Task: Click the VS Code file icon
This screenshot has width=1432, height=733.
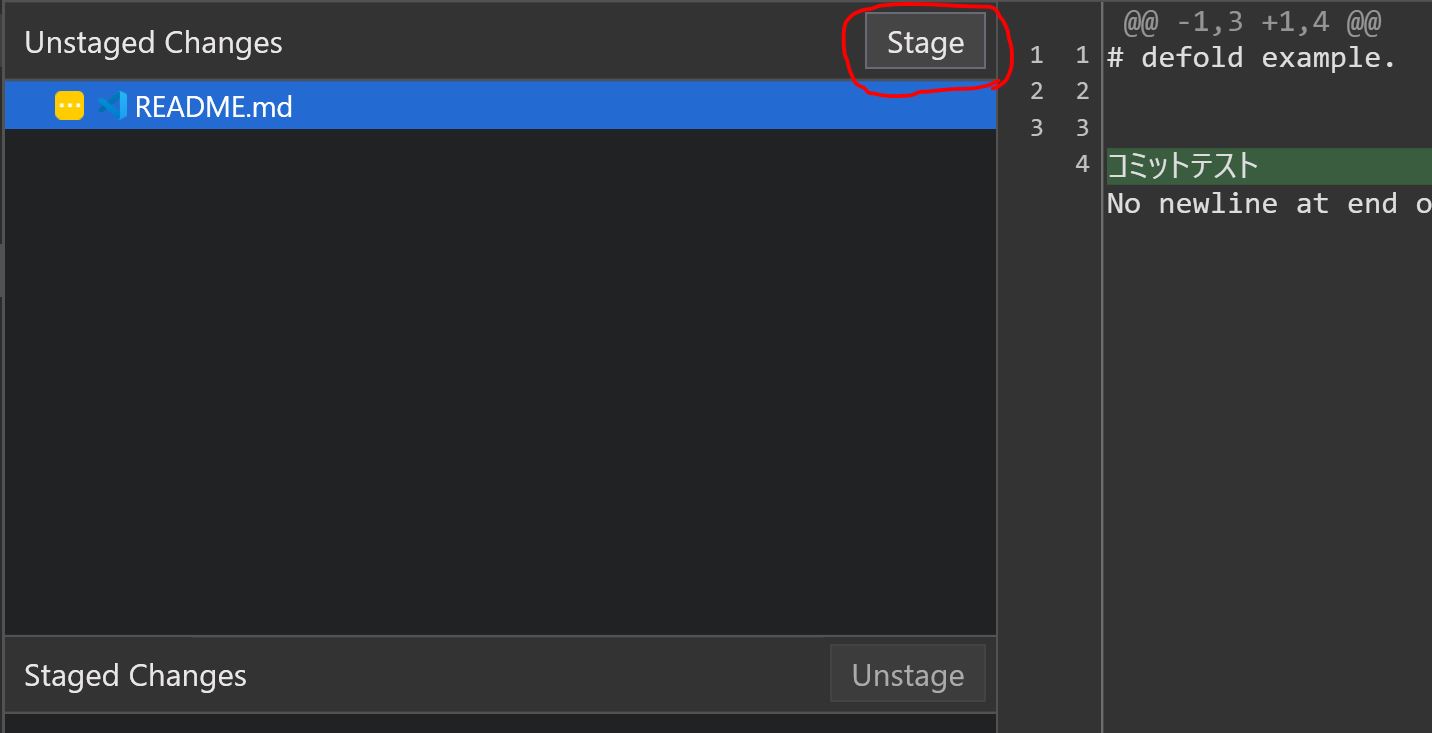Action: pyautogui.click(x=111, y=106)
